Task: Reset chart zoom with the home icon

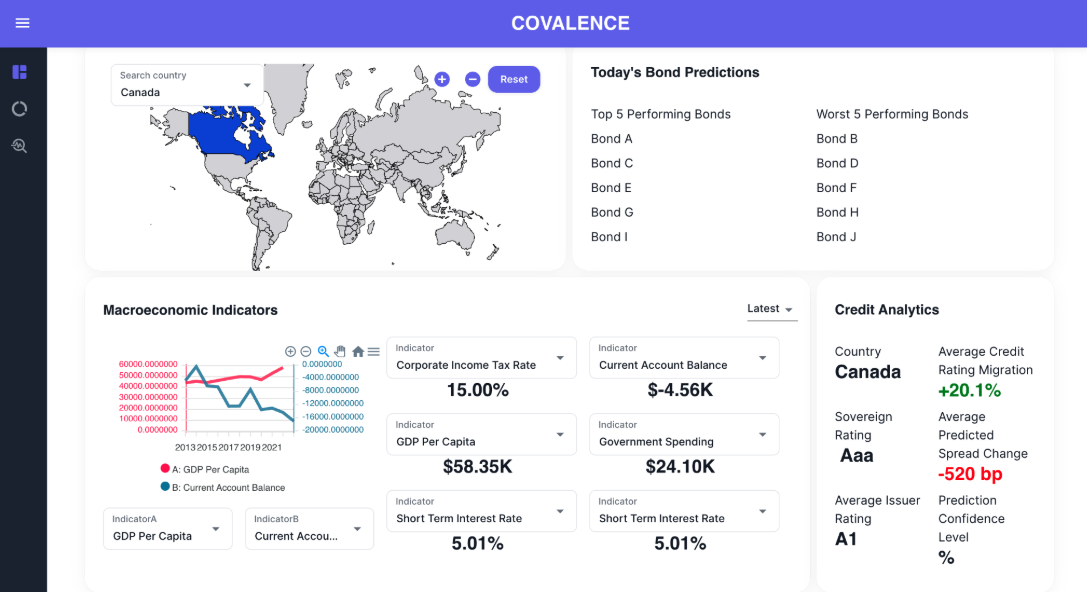Action: coord(358,351)
